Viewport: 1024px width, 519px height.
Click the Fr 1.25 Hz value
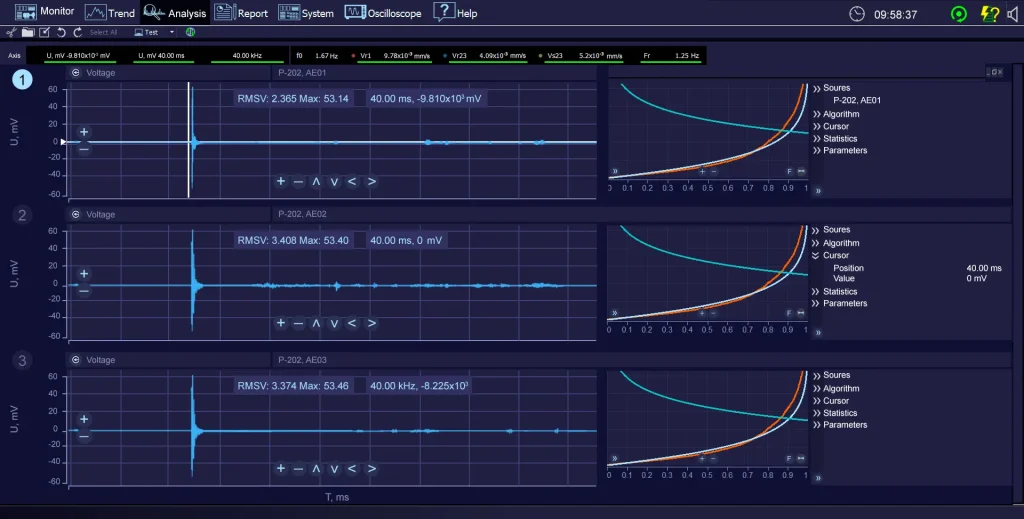click(686, 56)
